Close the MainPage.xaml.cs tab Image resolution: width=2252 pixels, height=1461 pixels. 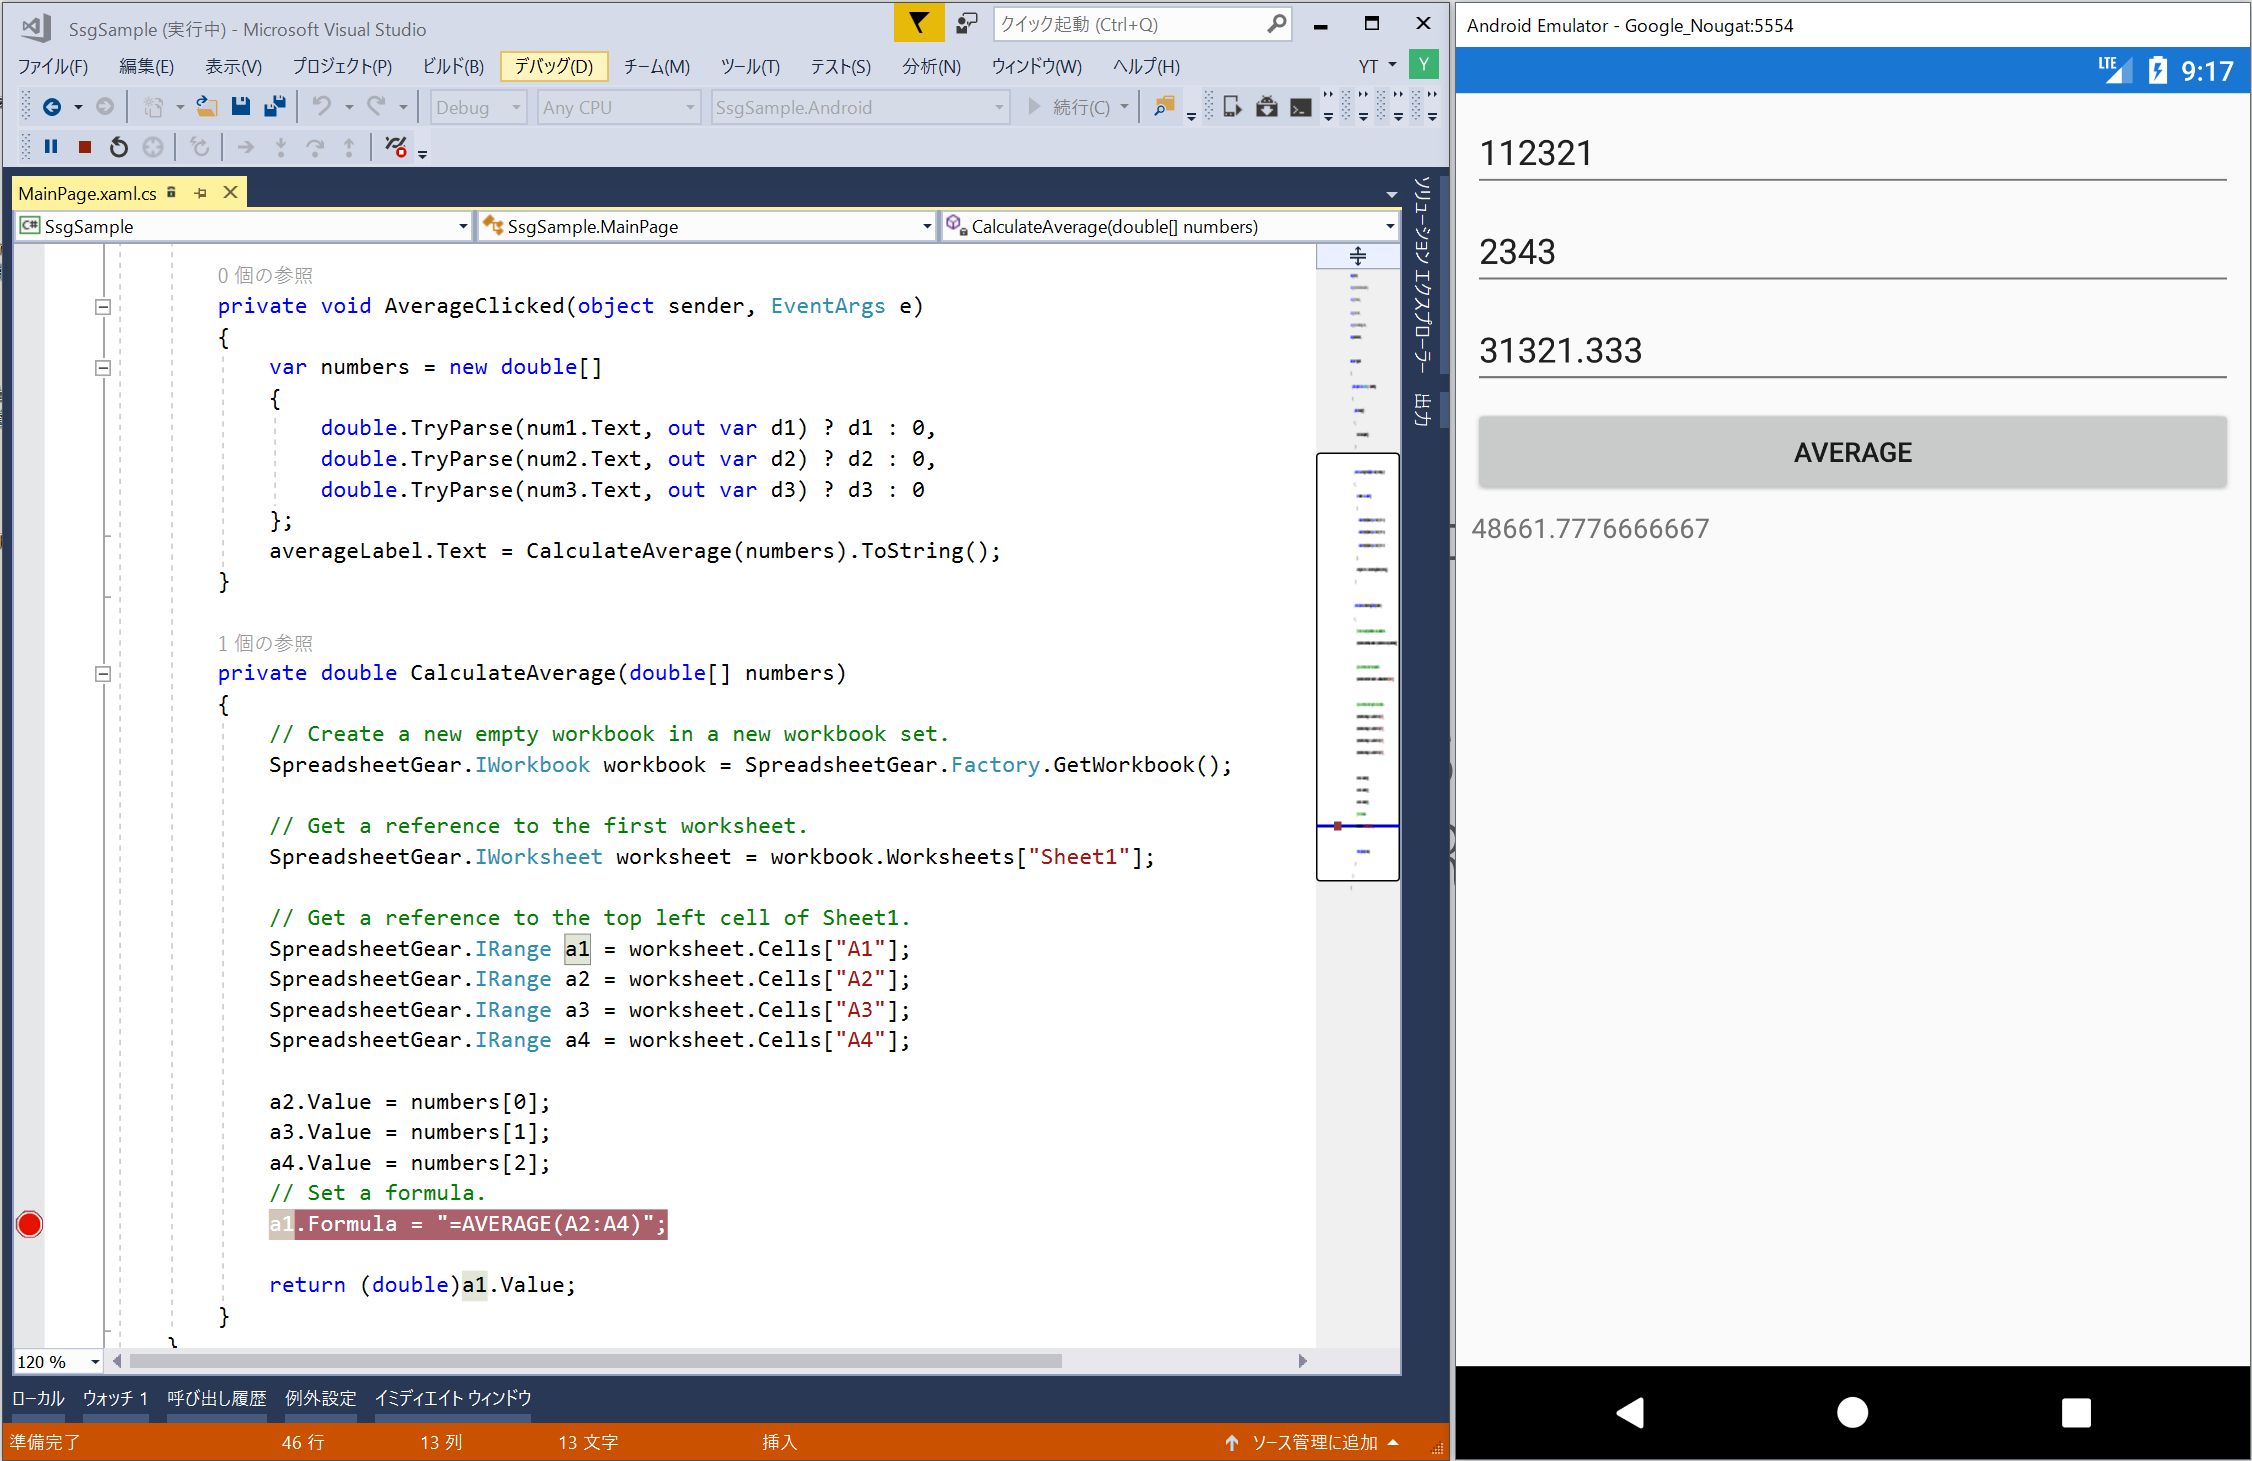coord(230,192)
